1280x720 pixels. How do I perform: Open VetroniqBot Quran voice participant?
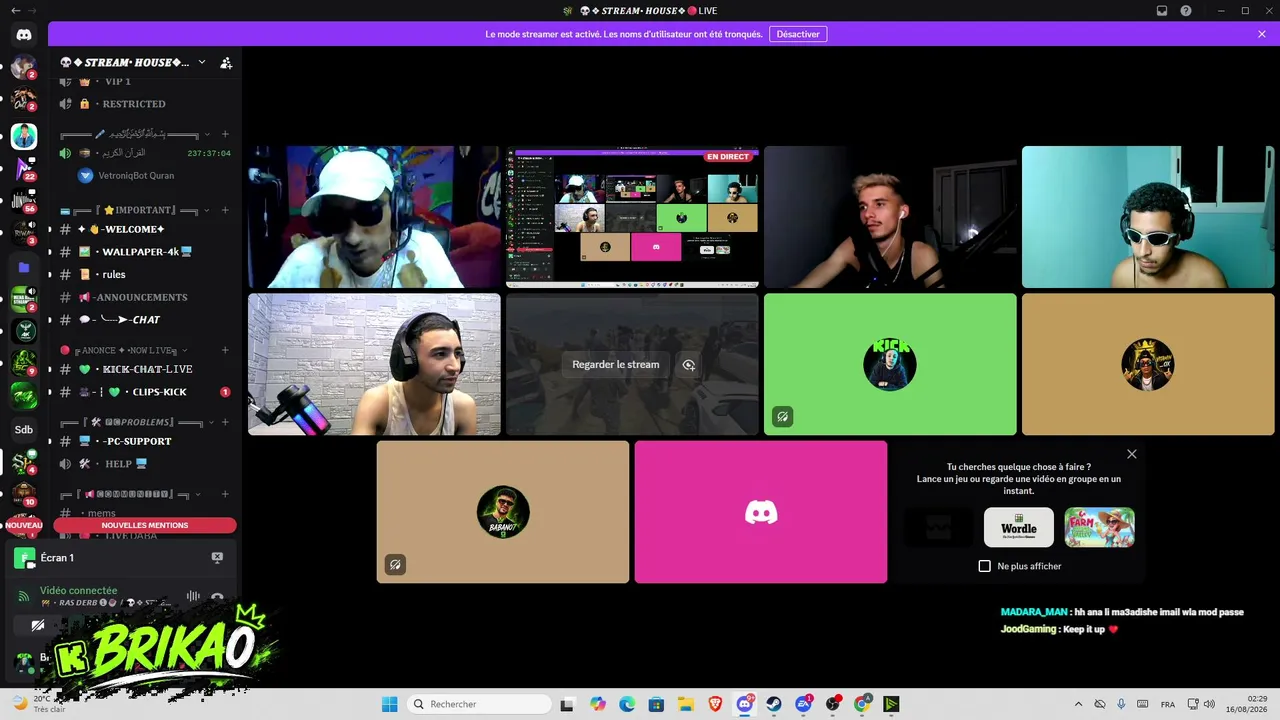tap(146, 175)
